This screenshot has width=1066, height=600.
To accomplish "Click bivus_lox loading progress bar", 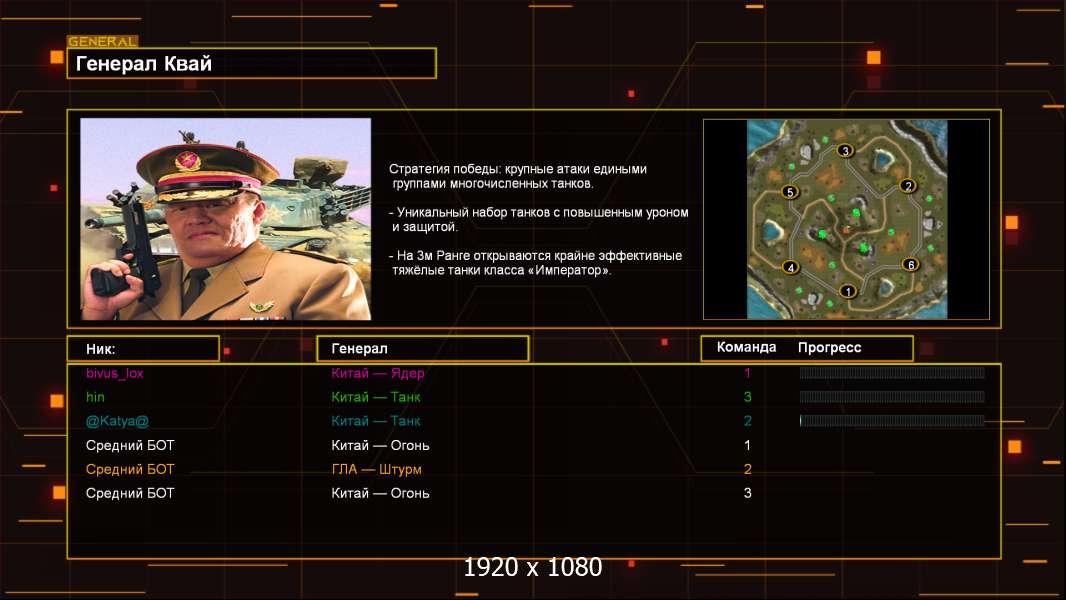I will [x=892, y=372].
